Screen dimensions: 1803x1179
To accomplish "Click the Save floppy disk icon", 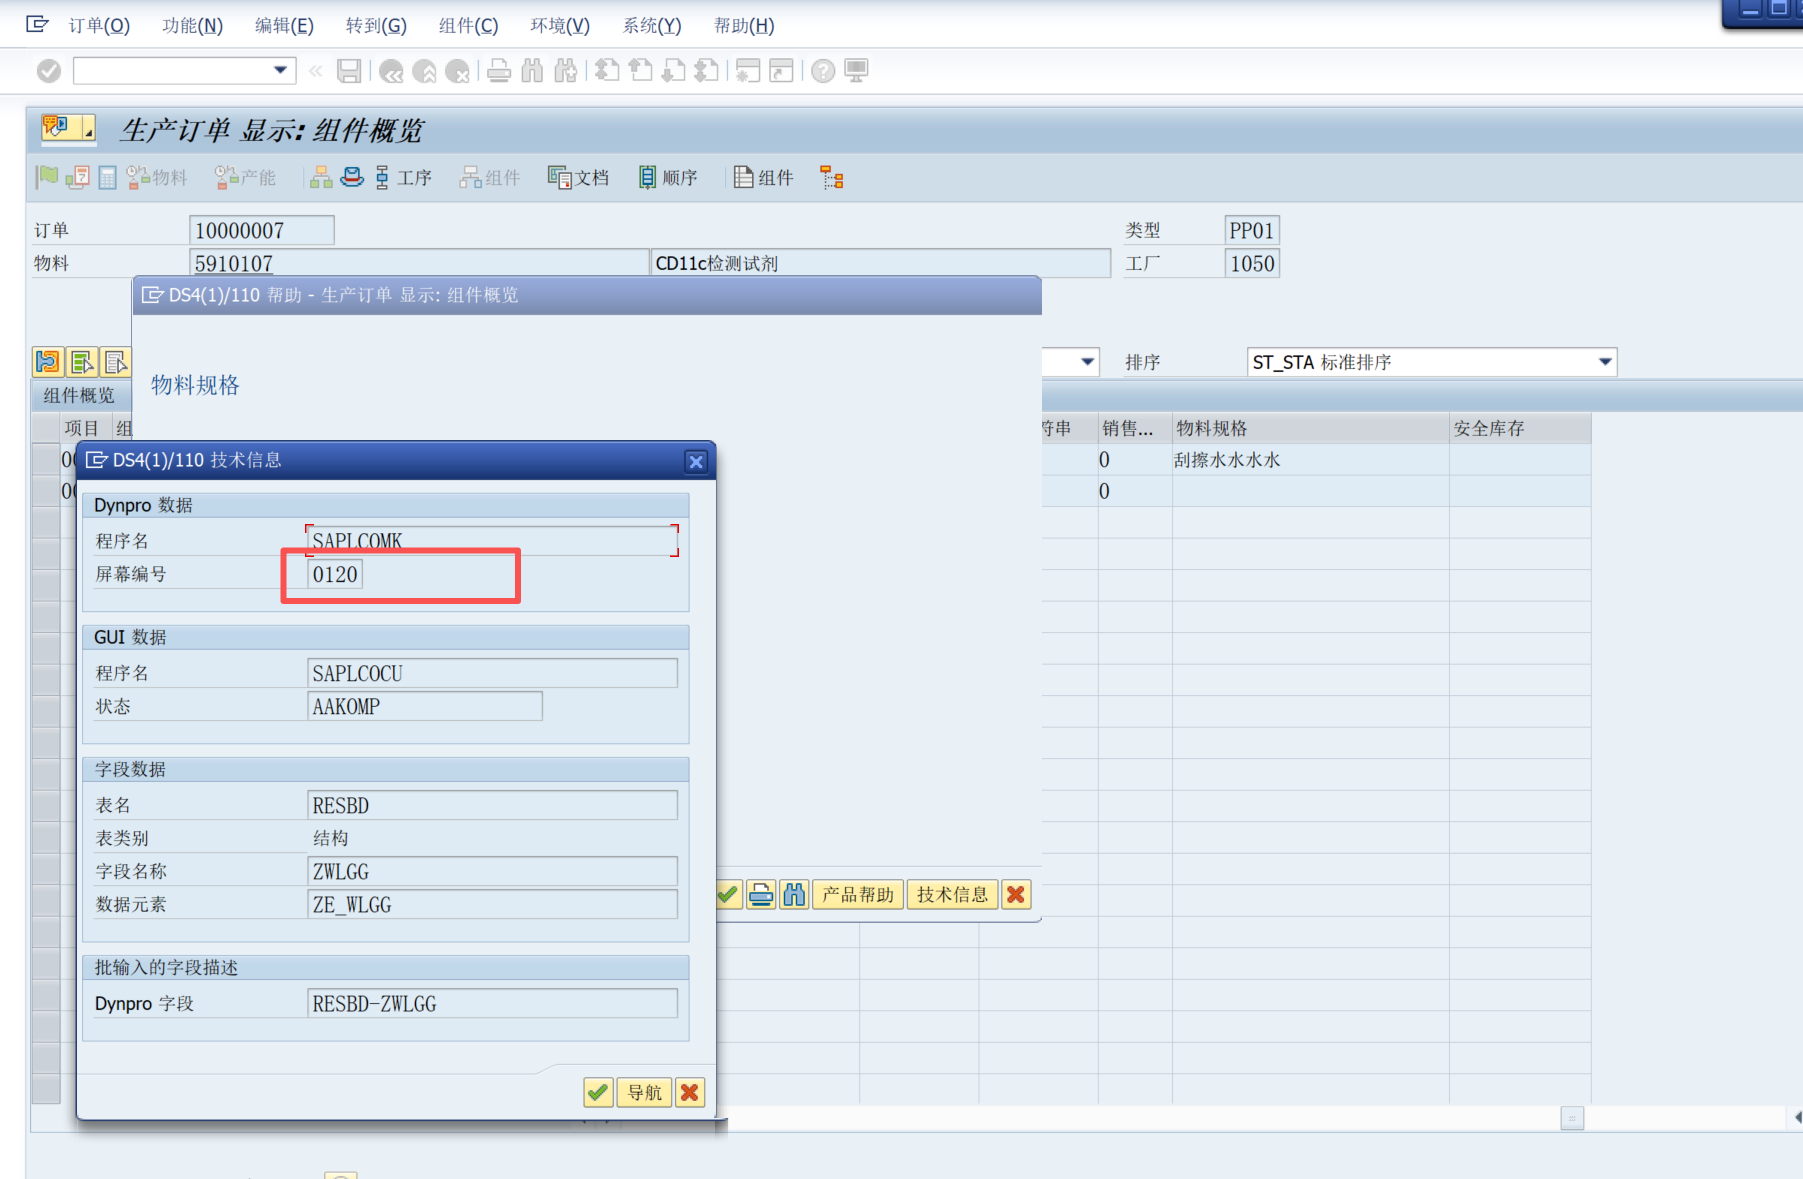I will [349, 71].
